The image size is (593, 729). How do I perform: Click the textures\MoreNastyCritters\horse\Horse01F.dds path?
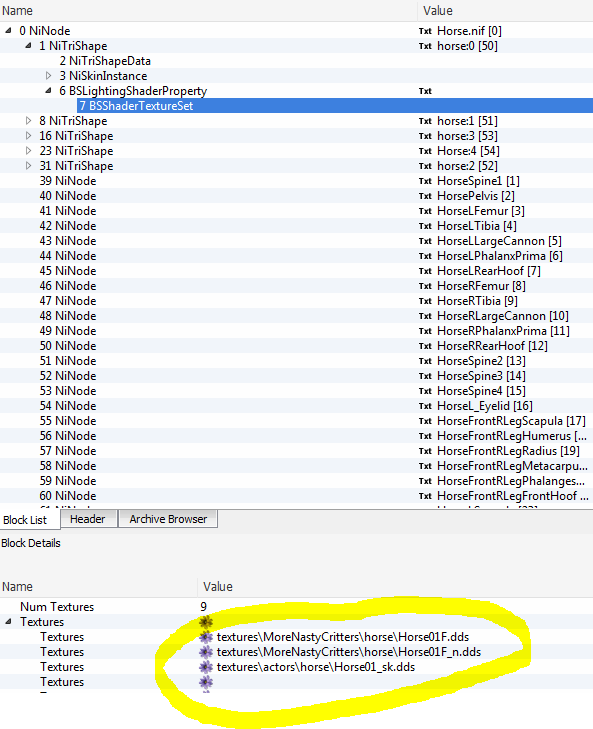pos(343,637)
